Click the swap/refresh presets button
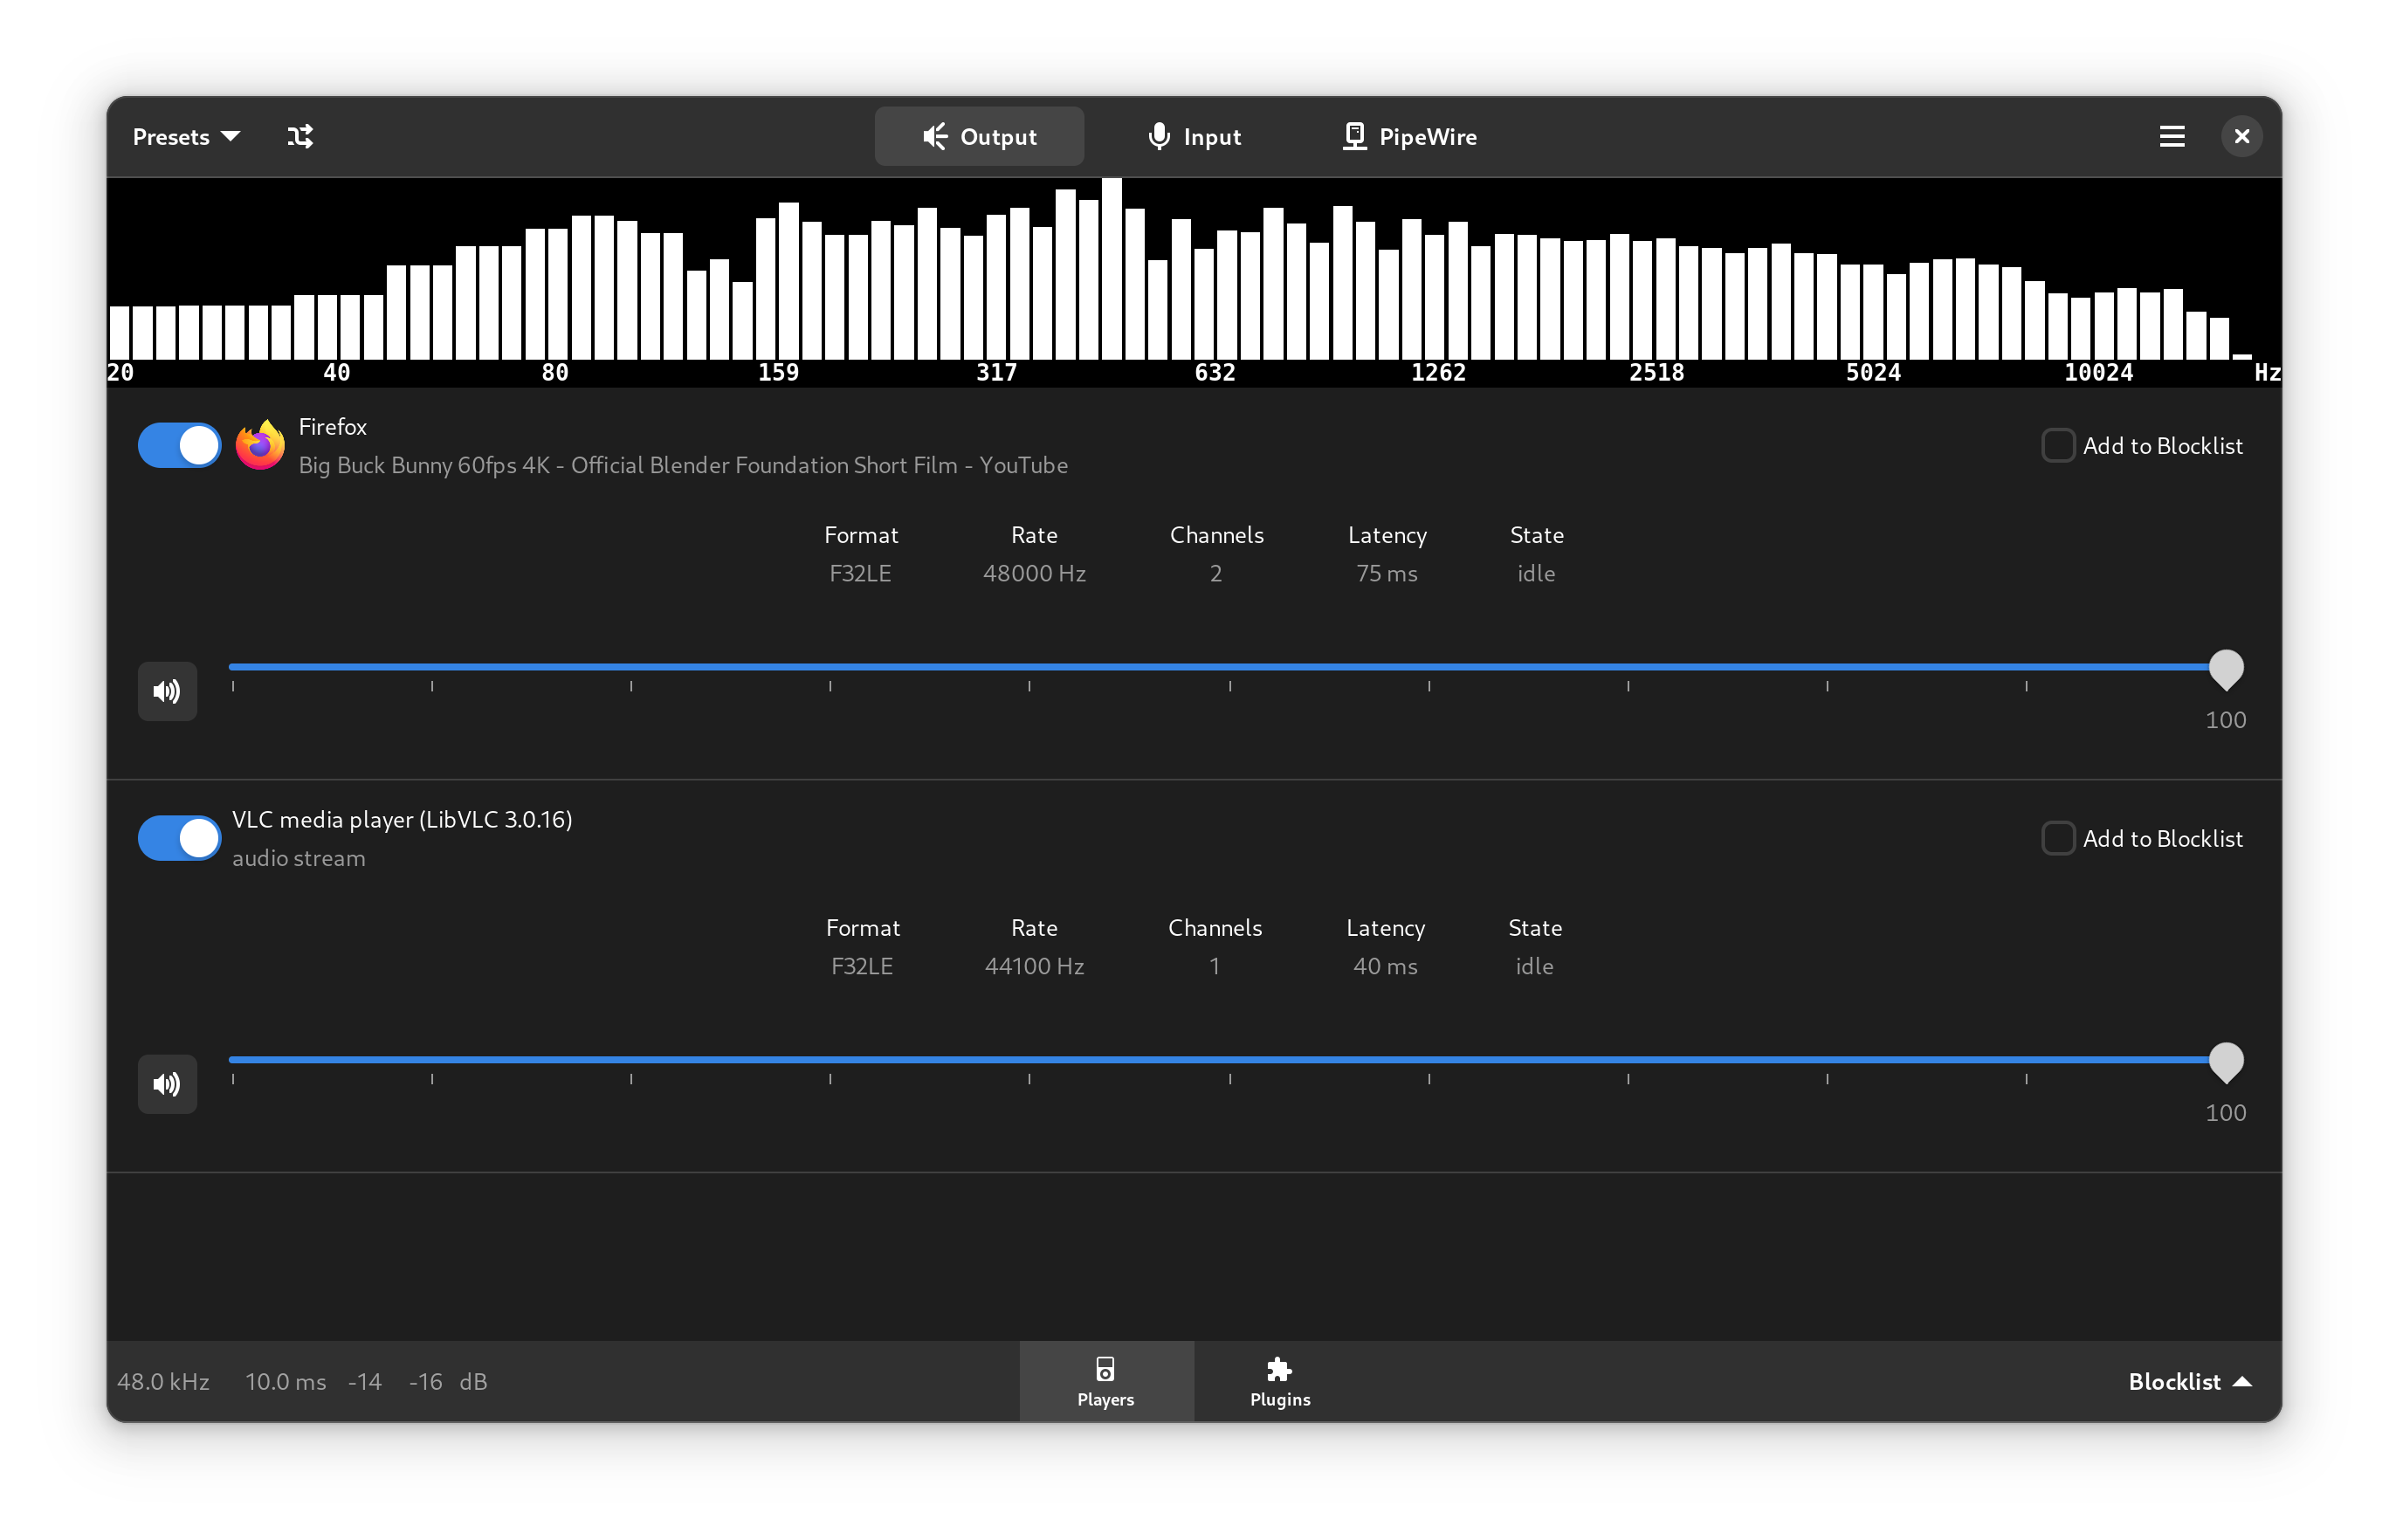The image size is (2389, 1540). 298,135
